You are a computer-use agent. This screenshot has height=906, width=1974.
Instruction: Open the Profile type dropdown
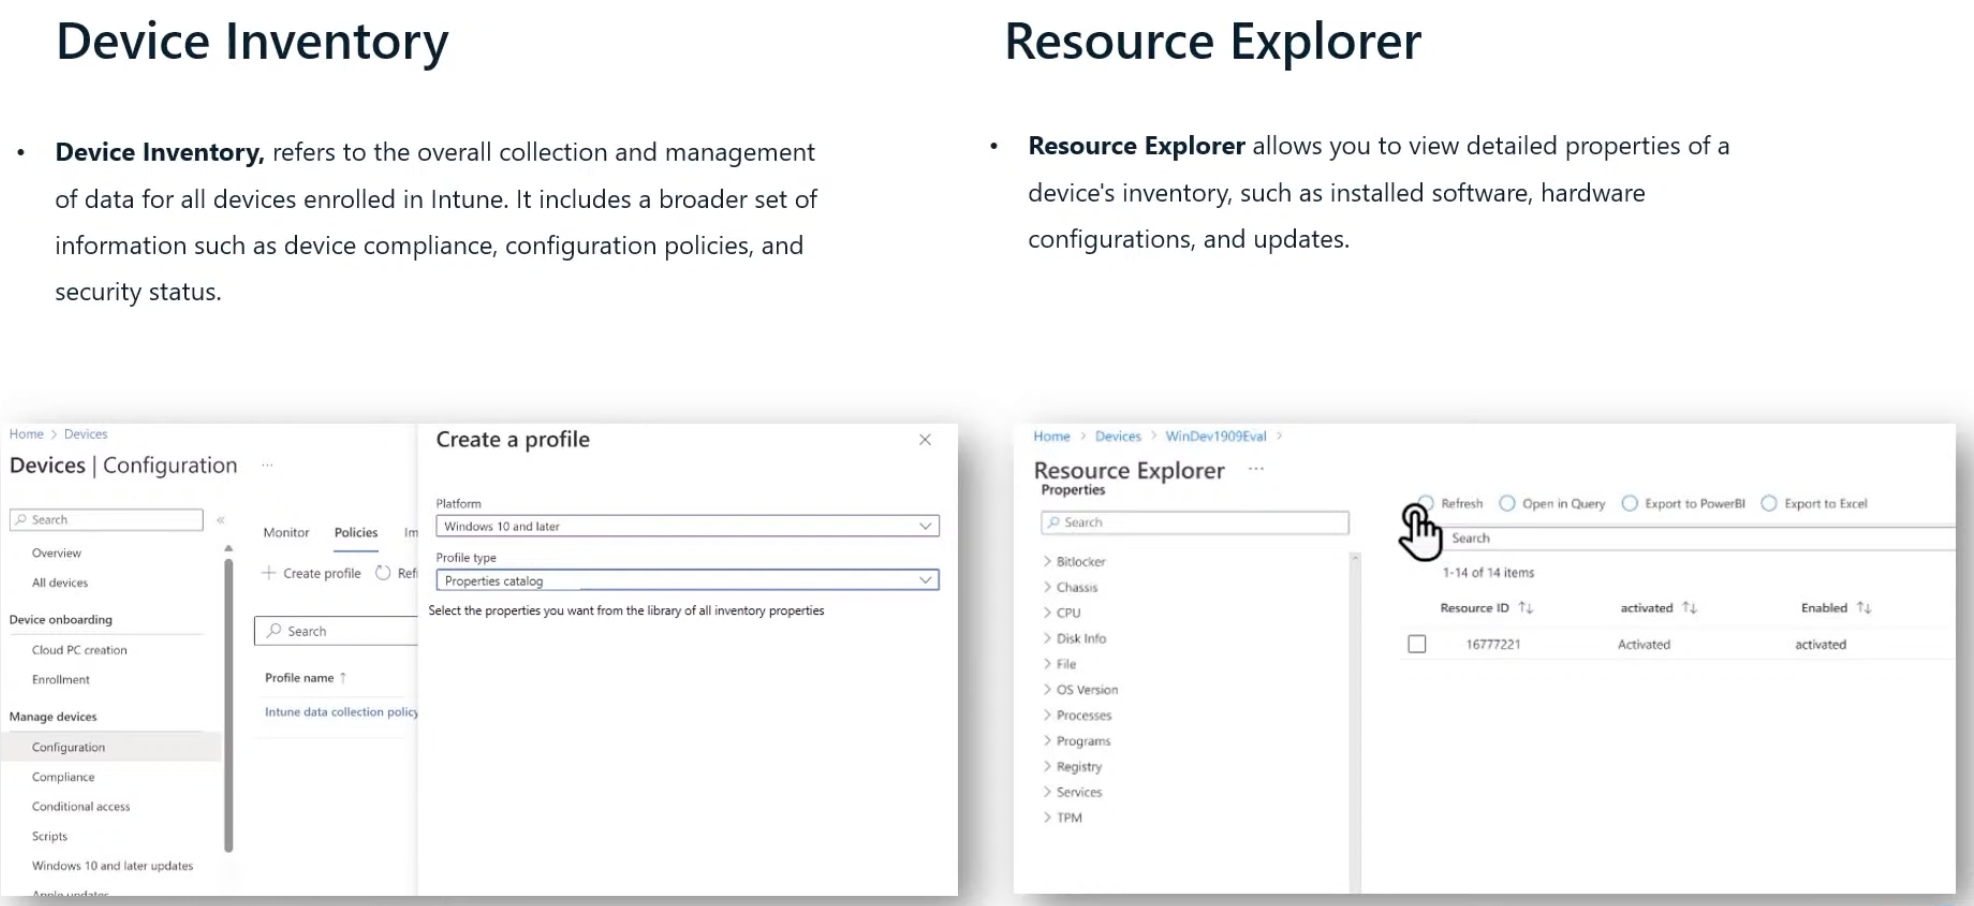[x=688, y=580]
